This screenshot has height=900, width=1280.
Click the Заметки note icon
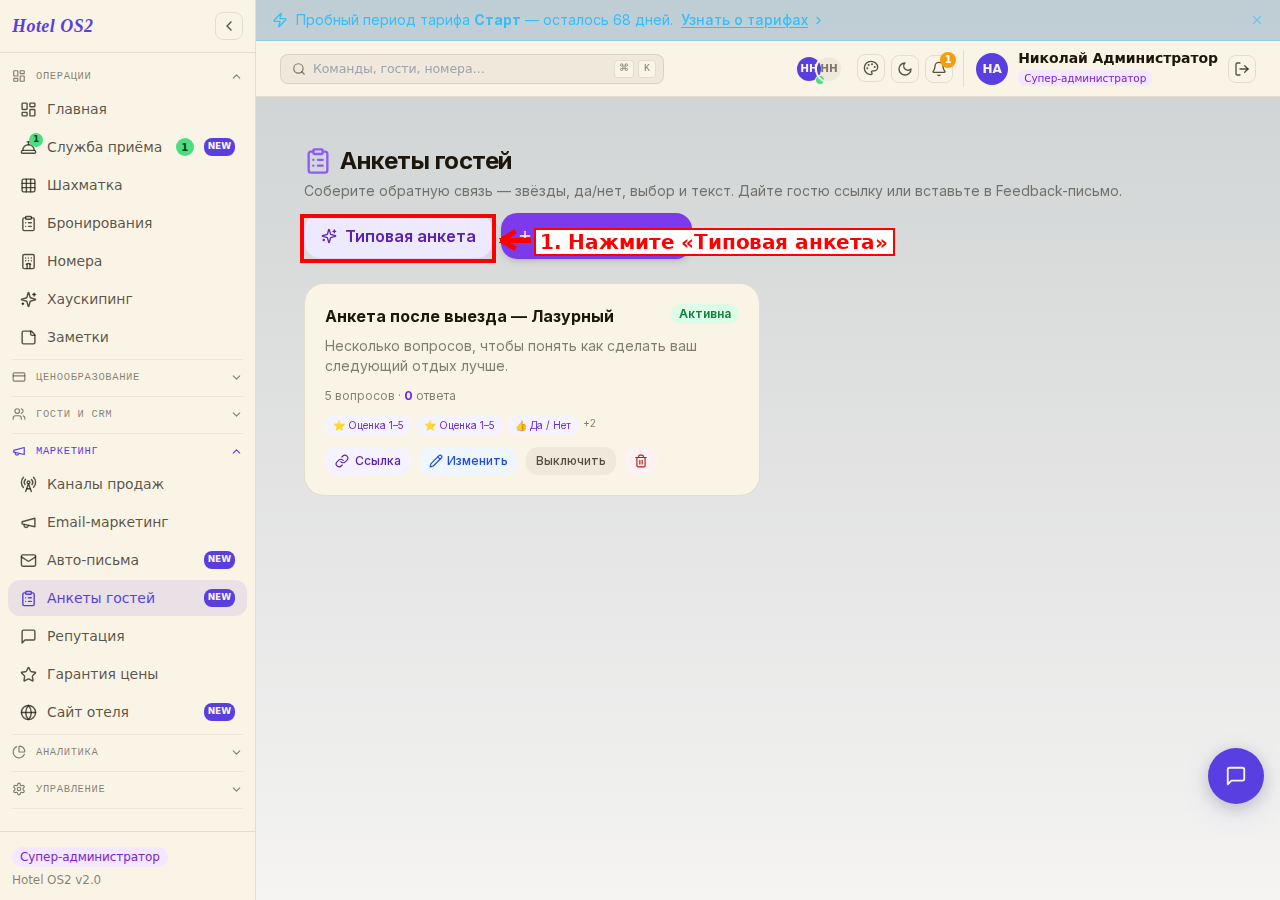click(28, 337)
